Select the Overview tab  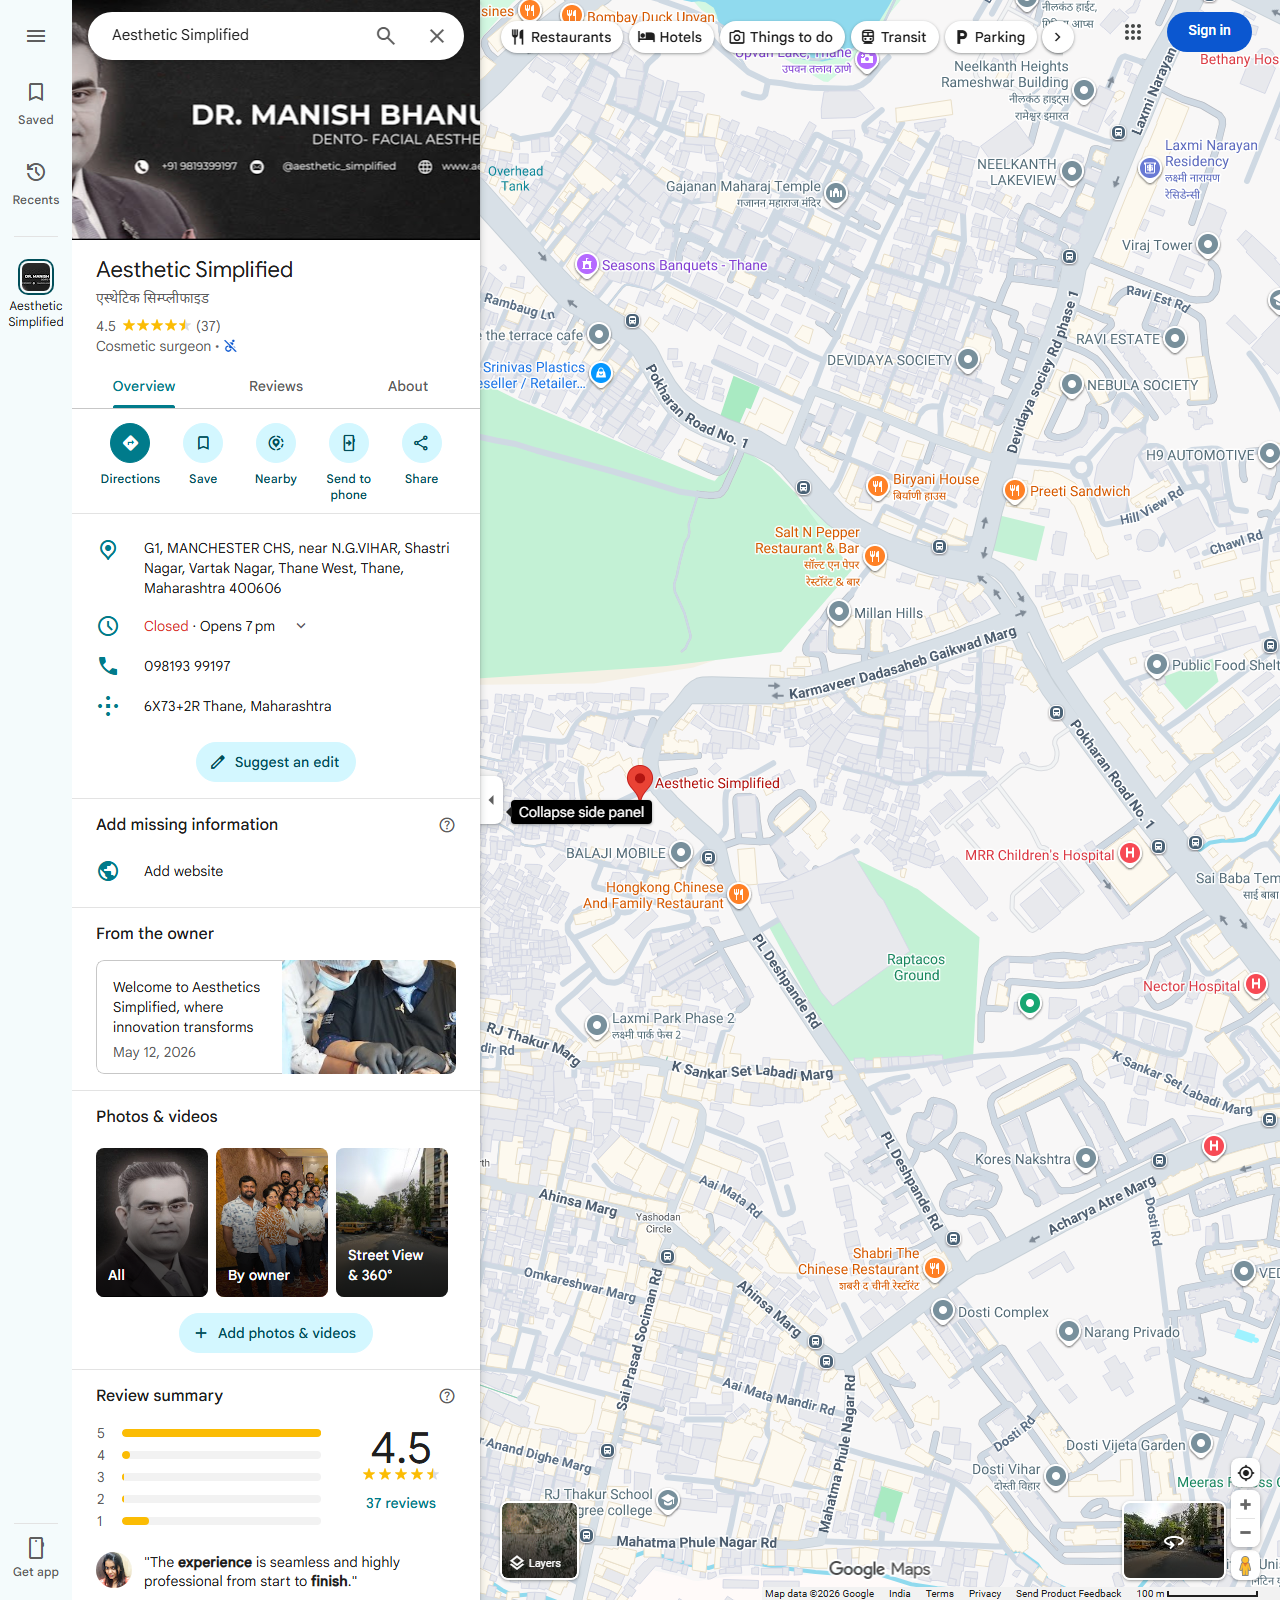[144, 386]
